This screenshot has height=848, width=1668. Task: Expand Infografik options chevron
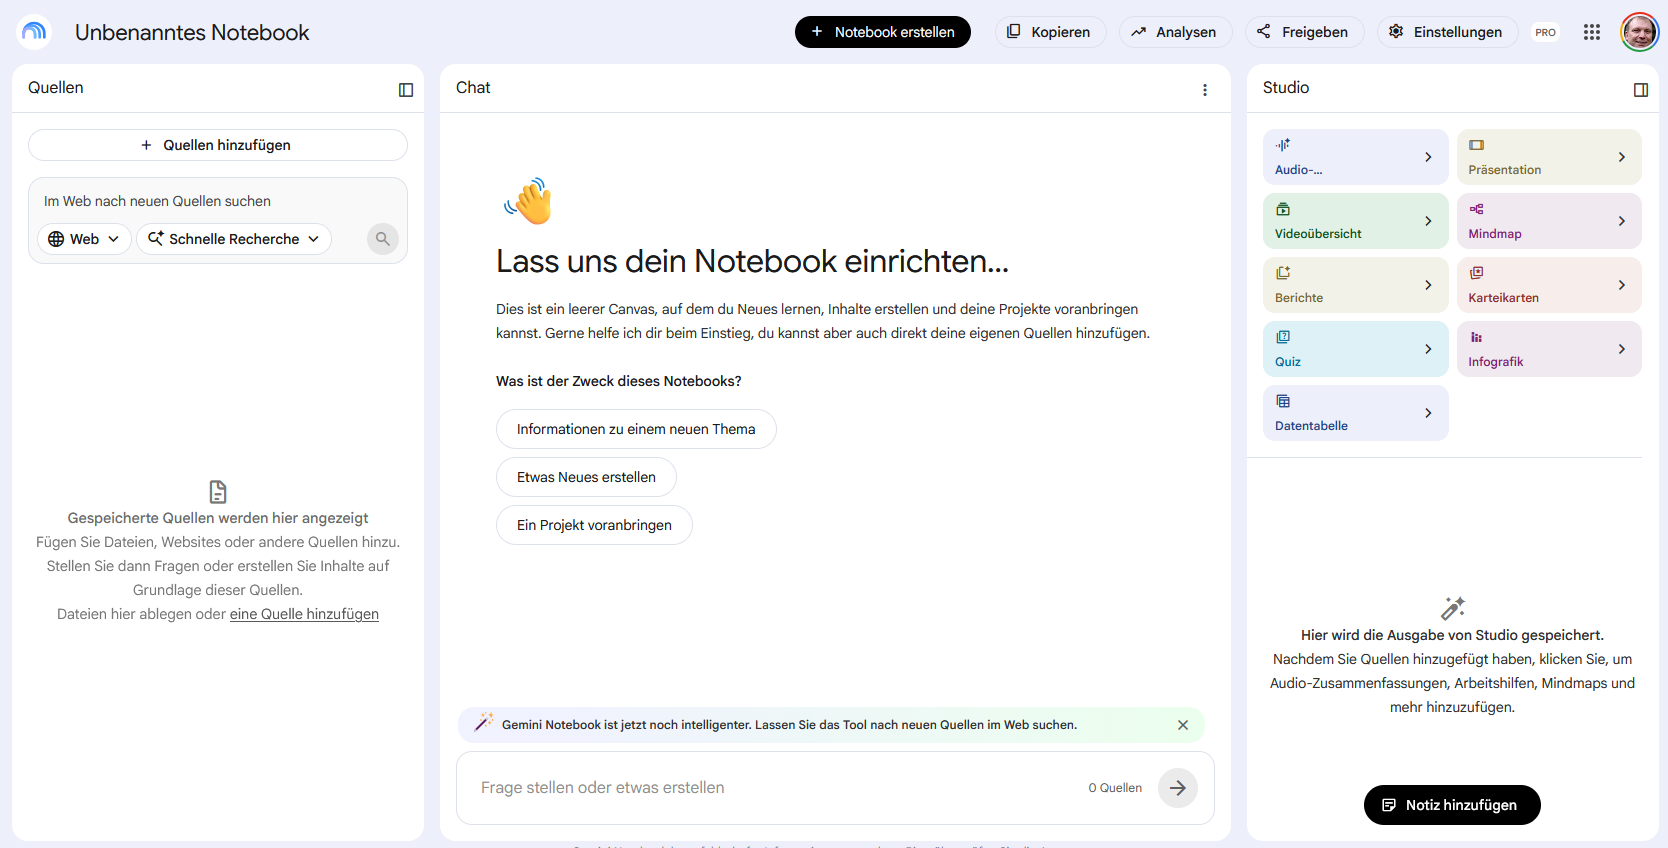coord(1622,349)
